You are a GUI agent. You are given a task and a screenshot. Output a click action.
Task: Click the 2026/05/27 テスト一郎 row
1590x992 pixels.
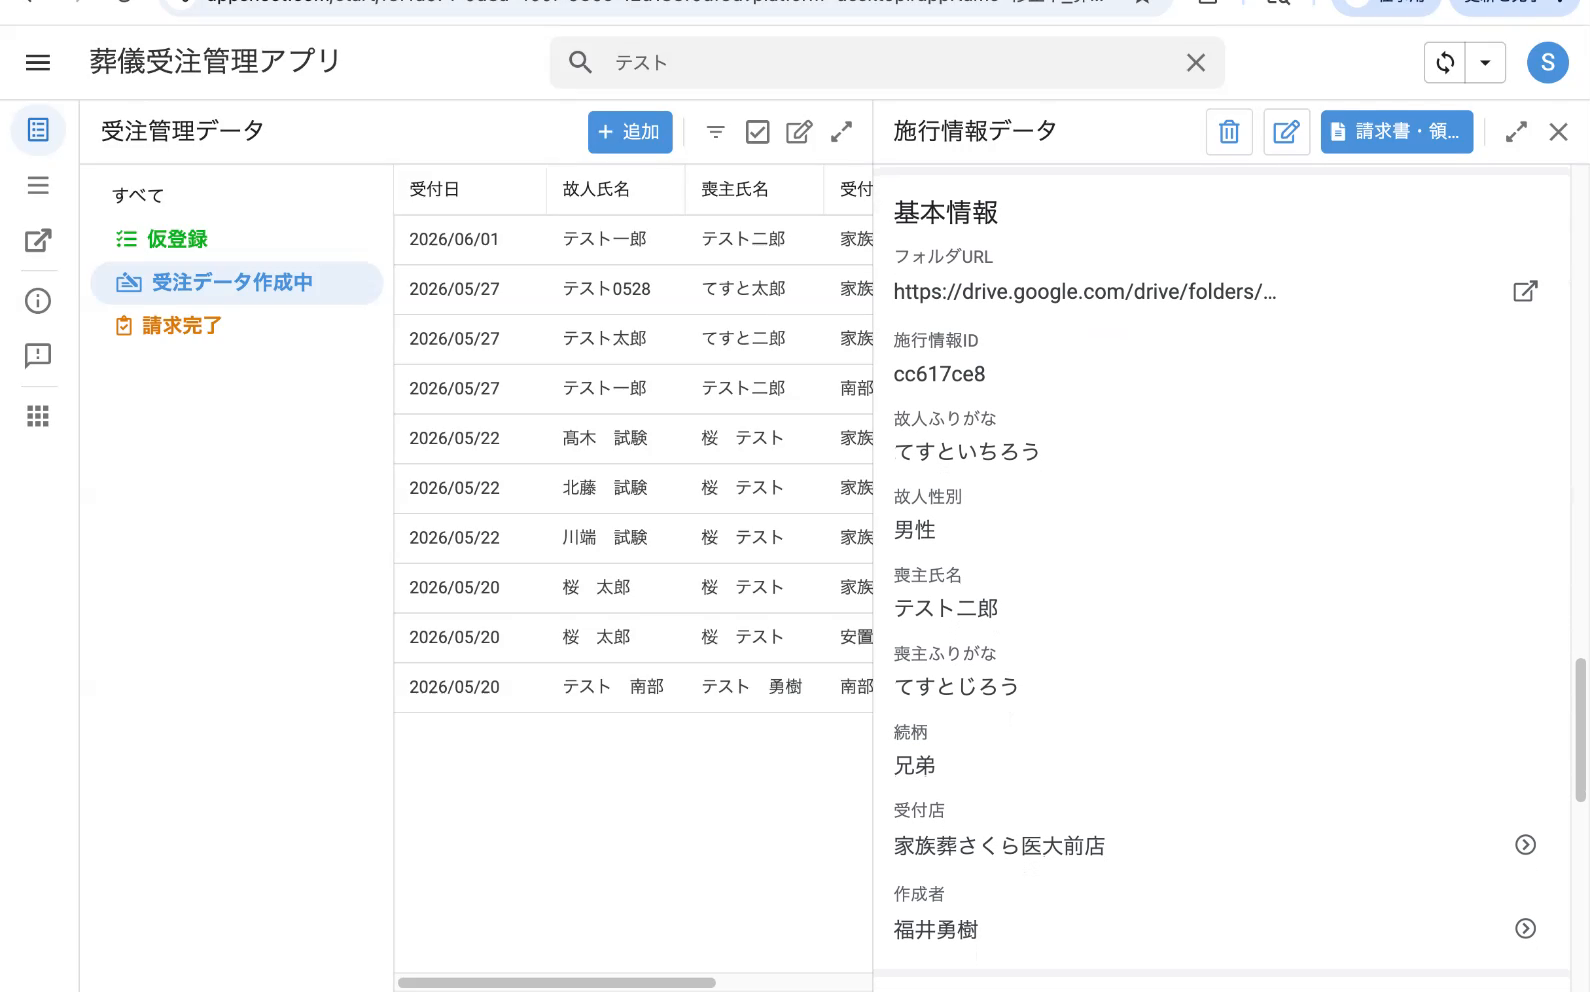(633, 388)
